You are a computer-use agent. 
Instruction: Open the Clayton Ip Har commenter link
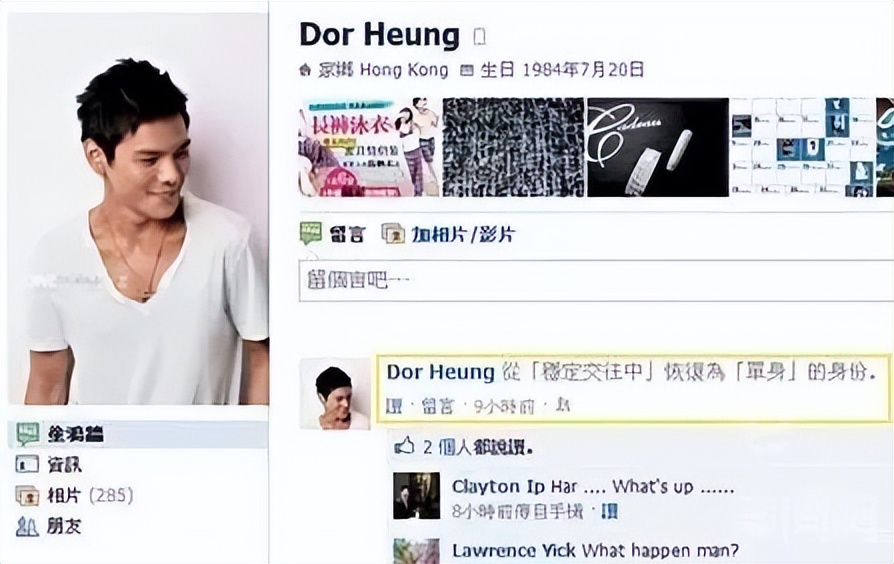[x=514, y=486]
